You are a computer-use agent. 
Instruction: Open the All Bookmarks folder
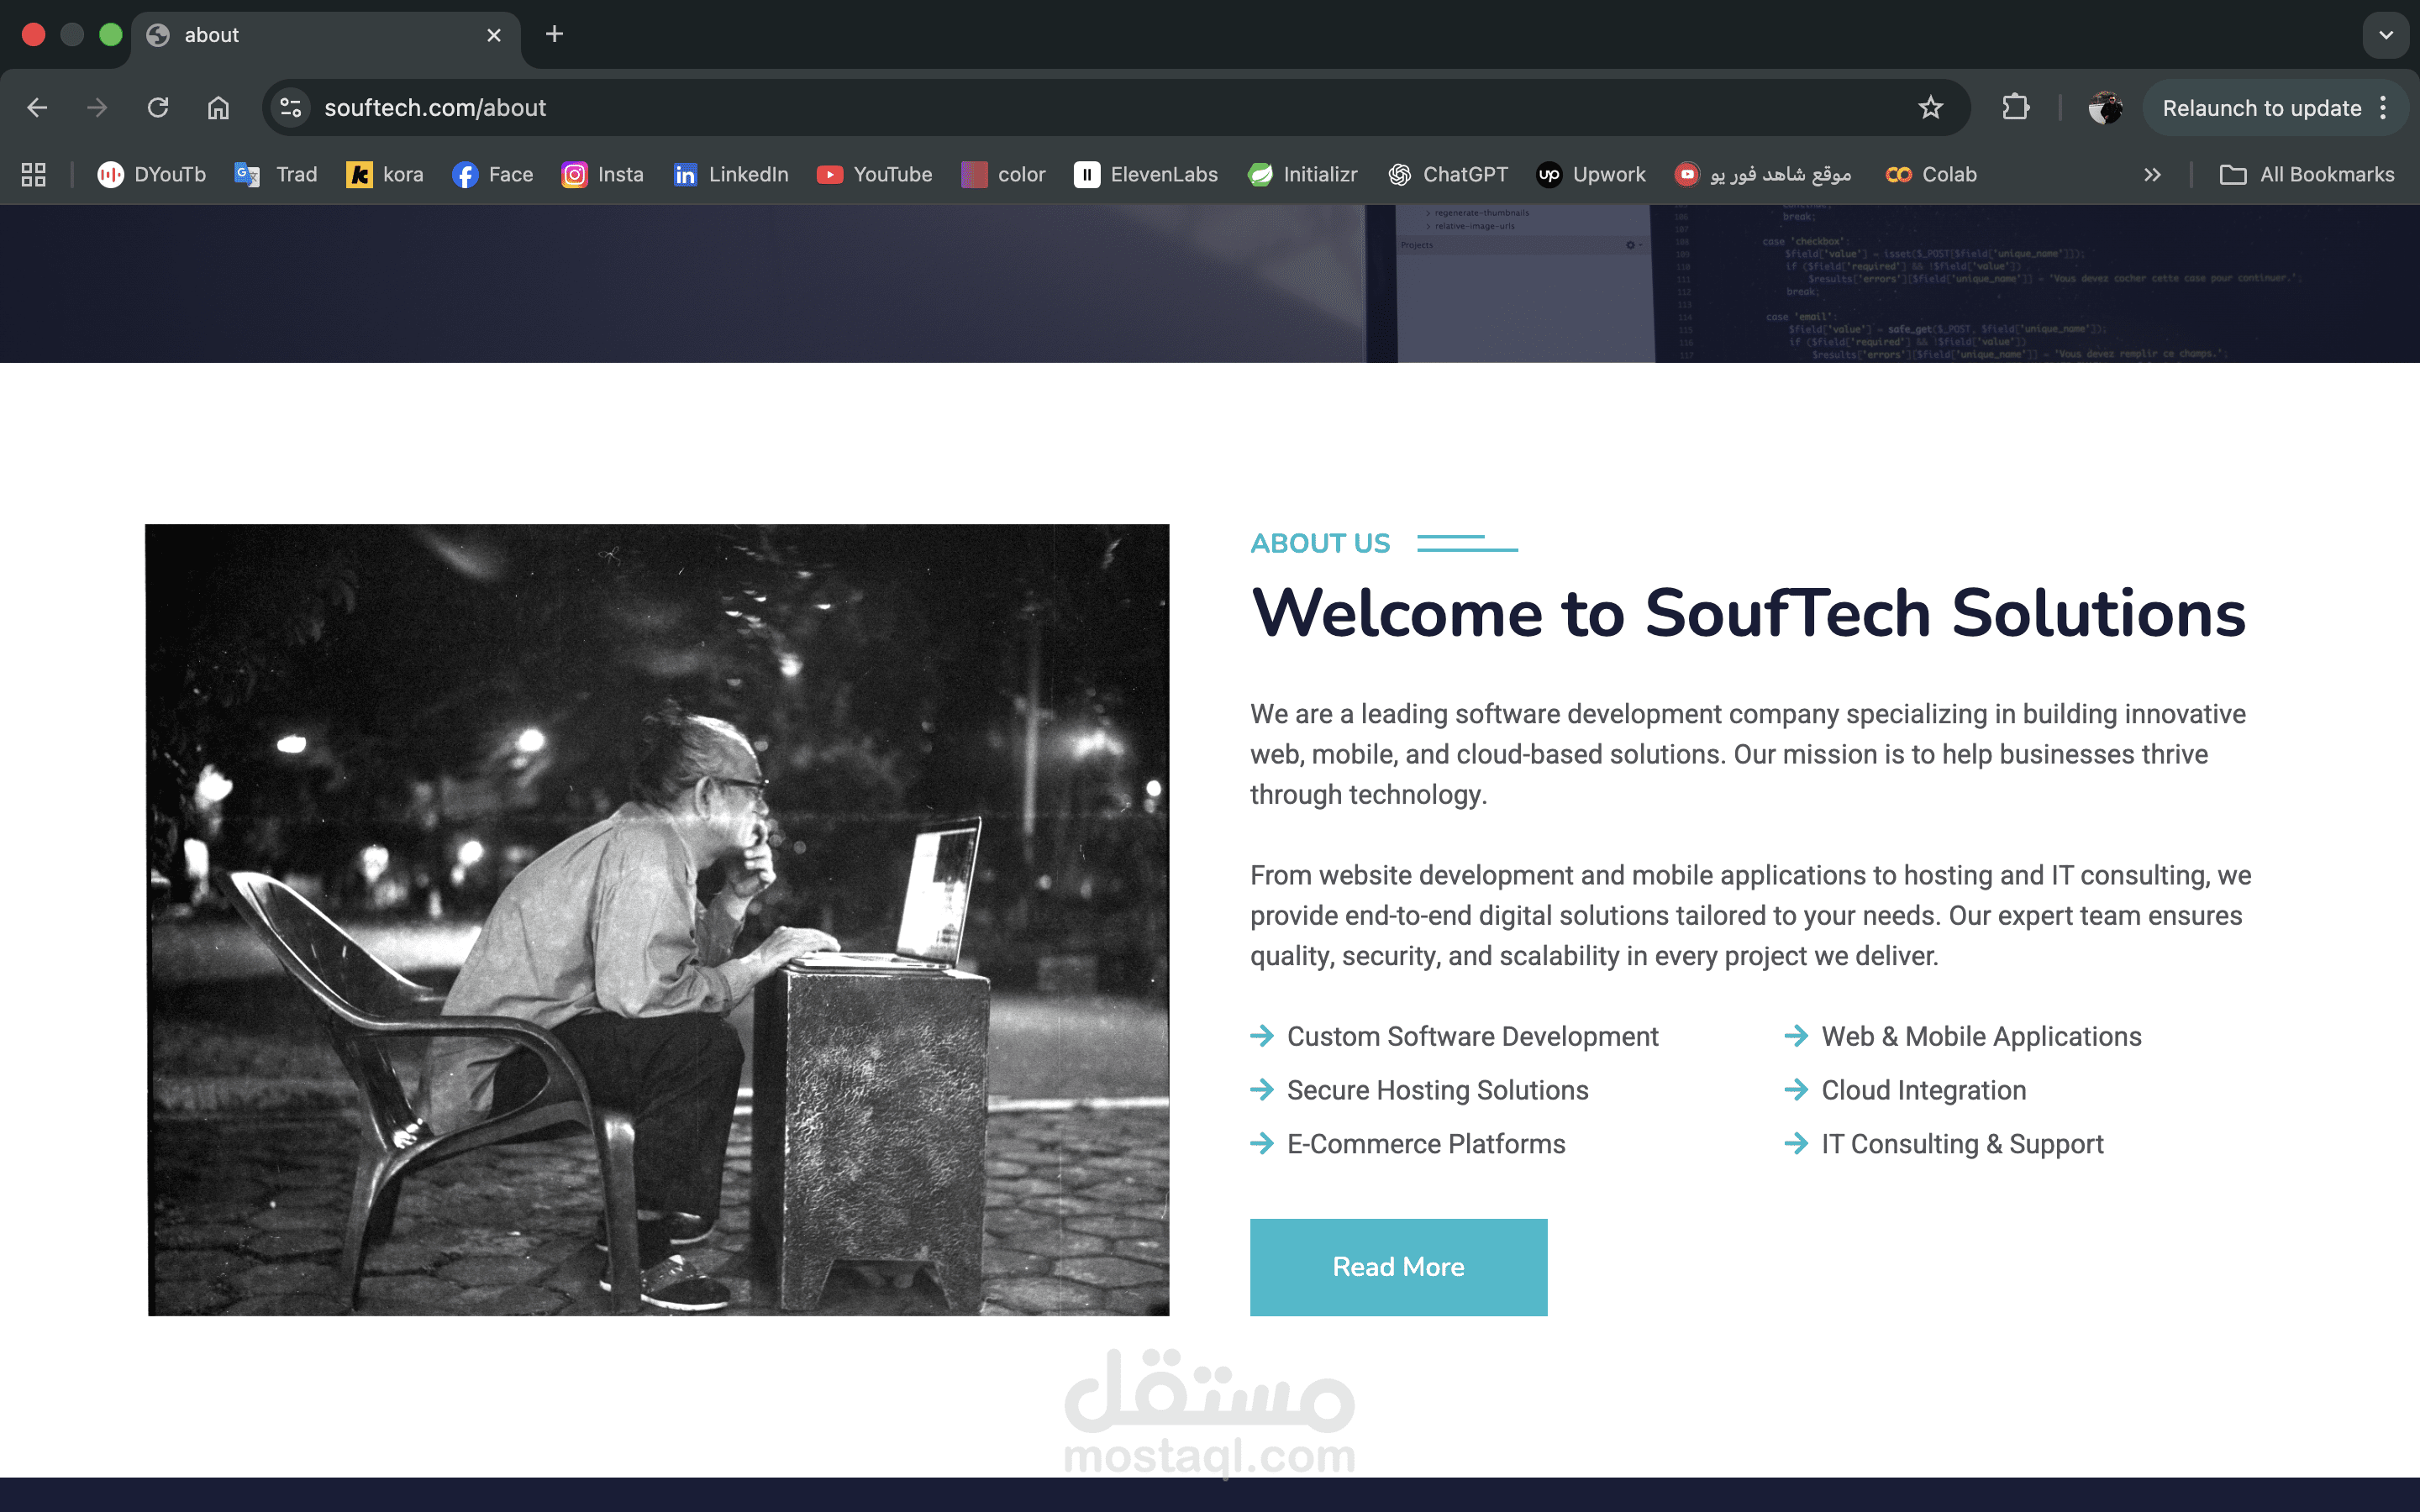2307,175
